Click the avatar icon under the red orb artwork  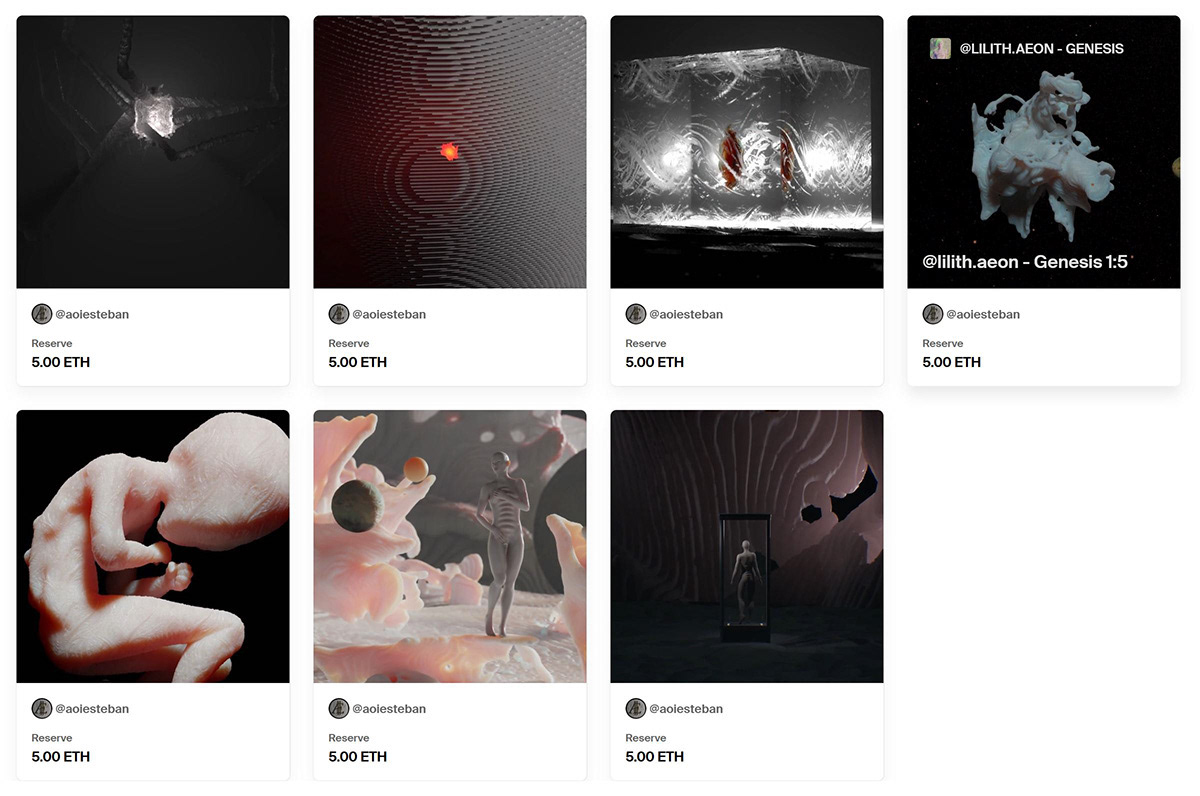339,314
